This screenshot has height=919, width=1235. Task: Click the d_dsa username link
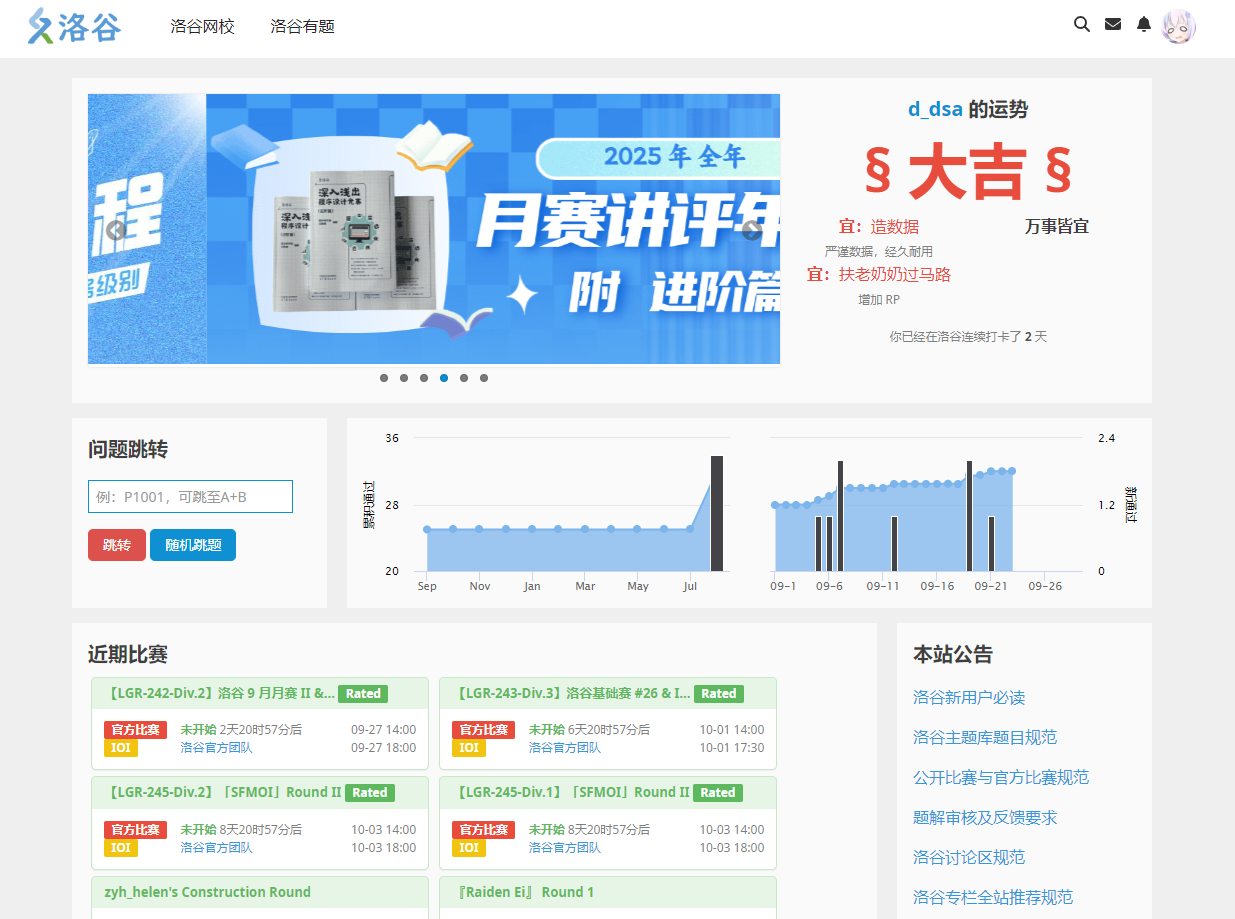(x=935, y=110)
